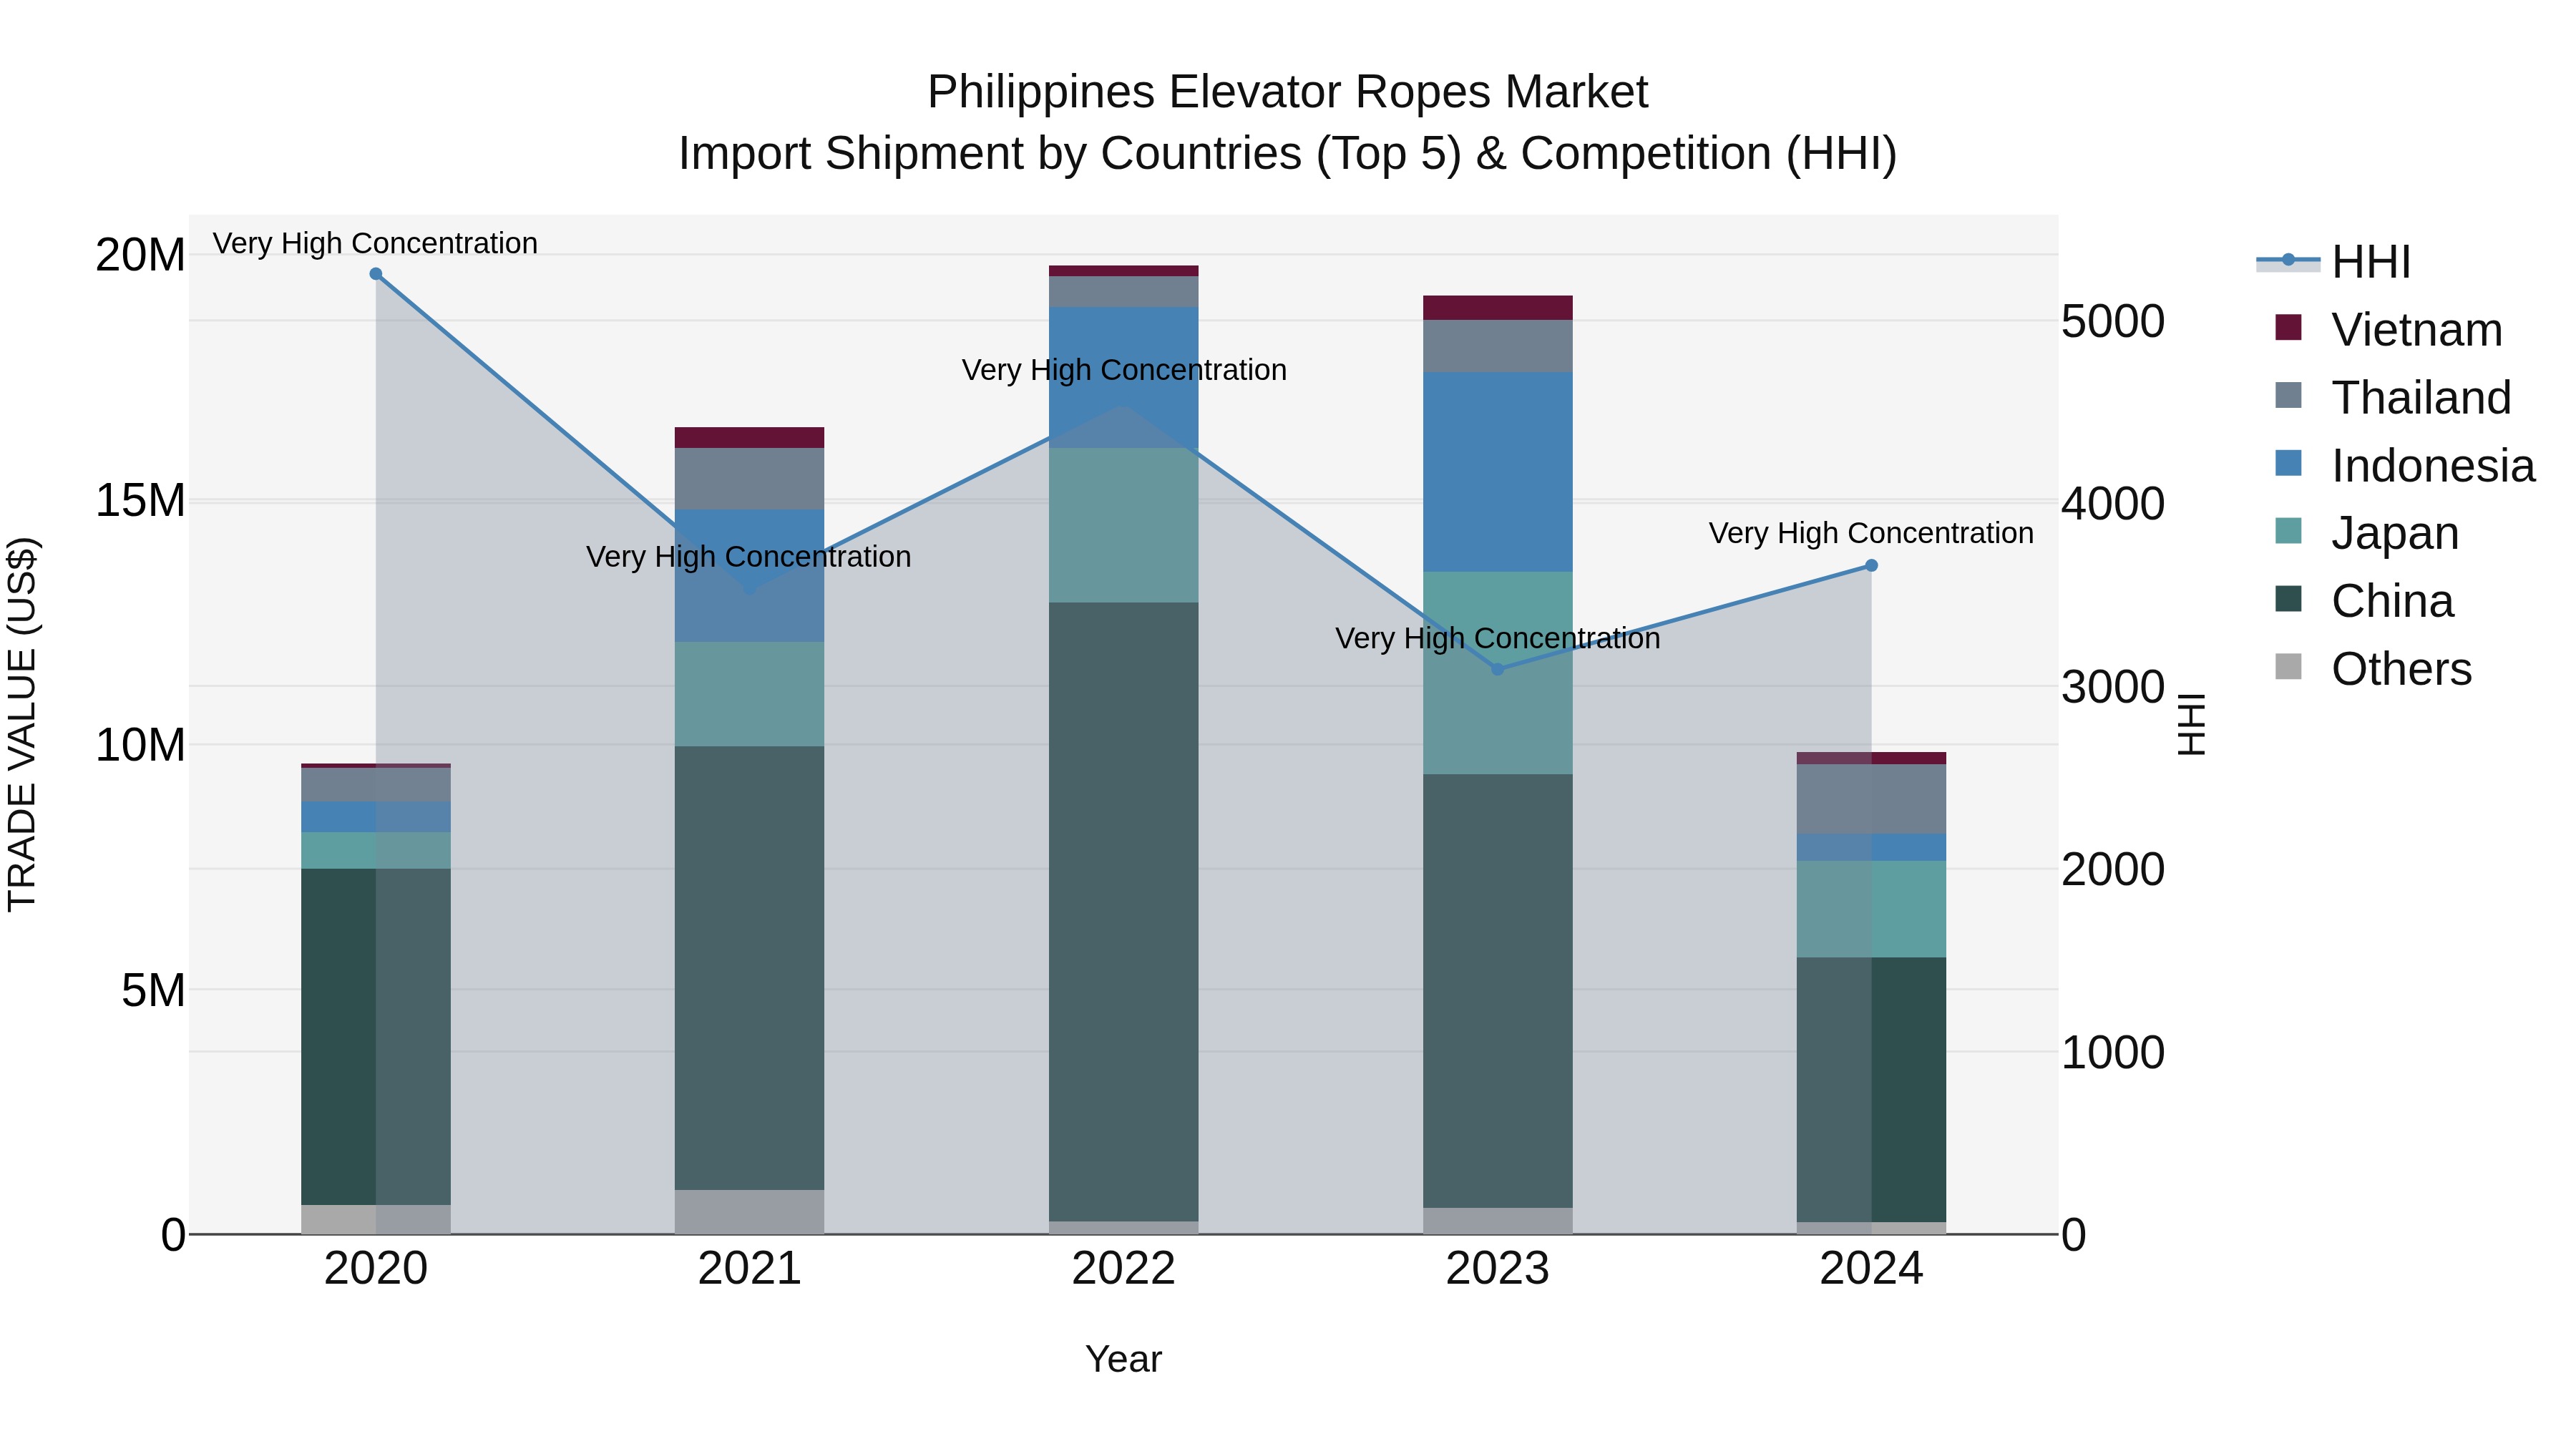The image size is (2576, 1449).
Task: Click the Year x-axis title
Action: 1123,1359
